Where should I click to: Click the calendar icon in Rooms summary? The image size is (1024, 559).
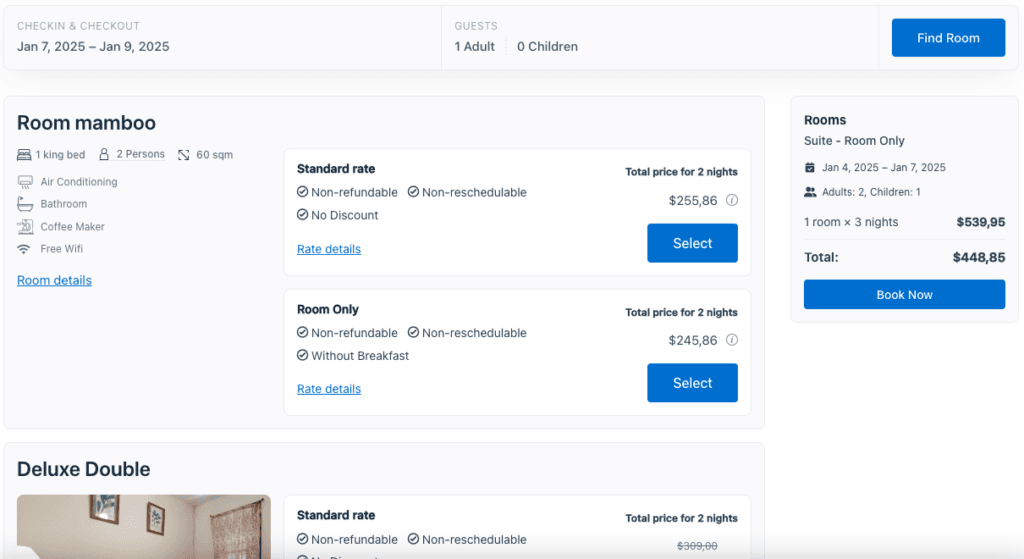click(x=810, y=168)
